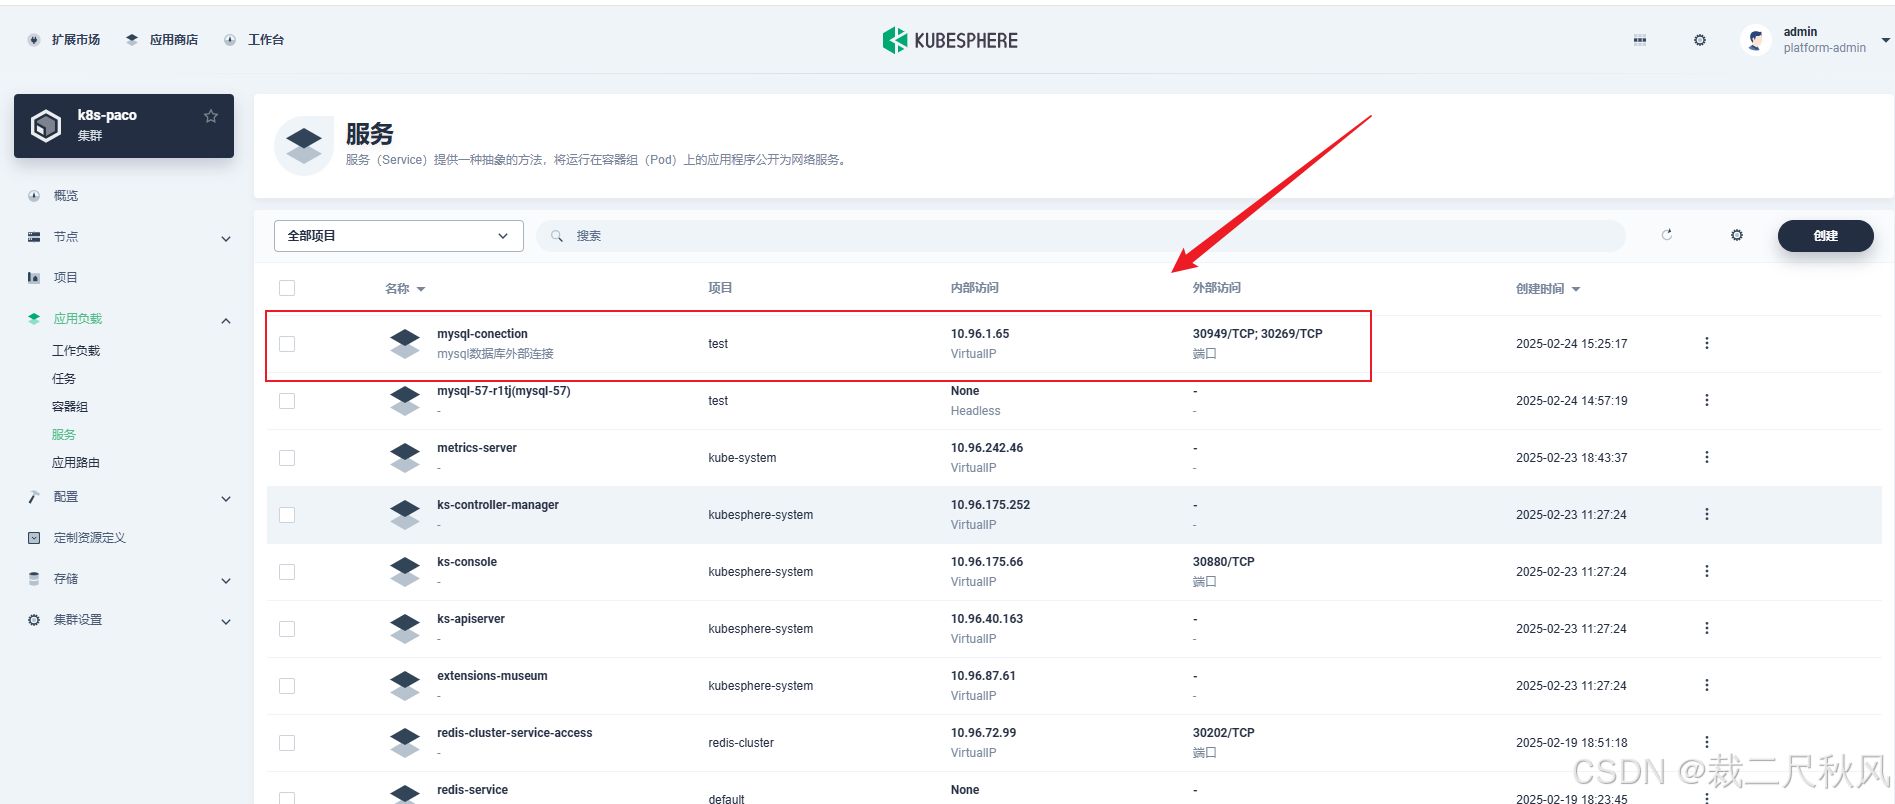Check the redis-cluster-service-access row checkbox
The image size is (1895, 804).
click(287, 743)
